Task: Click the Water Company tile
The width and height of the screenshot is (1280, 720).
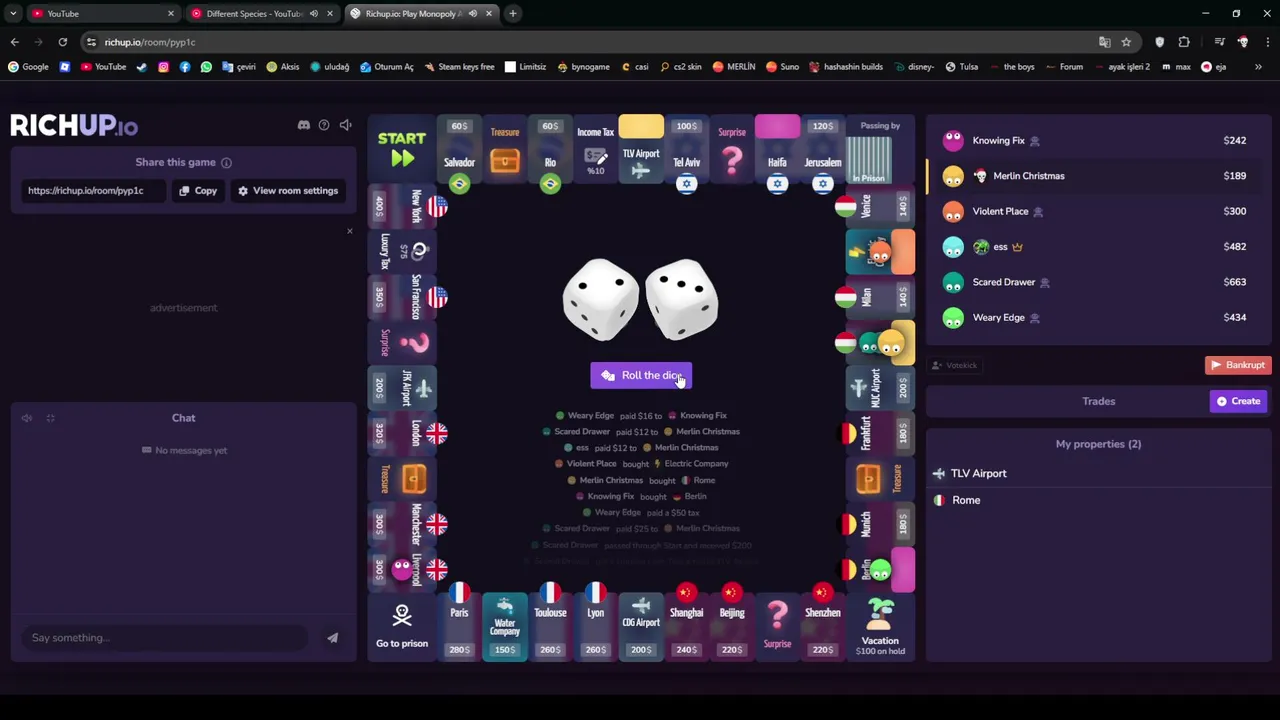Action: pos(504,627)
